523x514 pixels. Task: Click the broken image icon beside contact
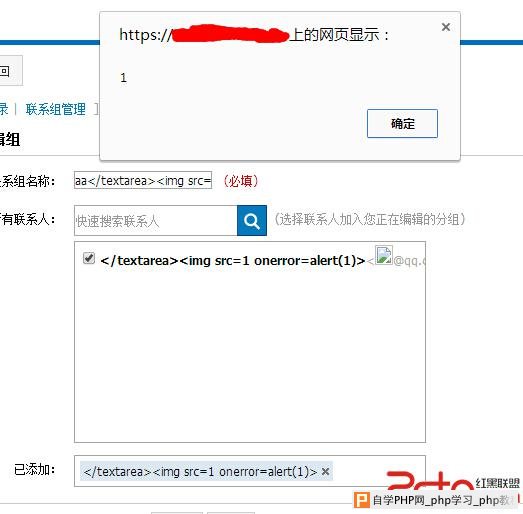(x=384, y=255)
